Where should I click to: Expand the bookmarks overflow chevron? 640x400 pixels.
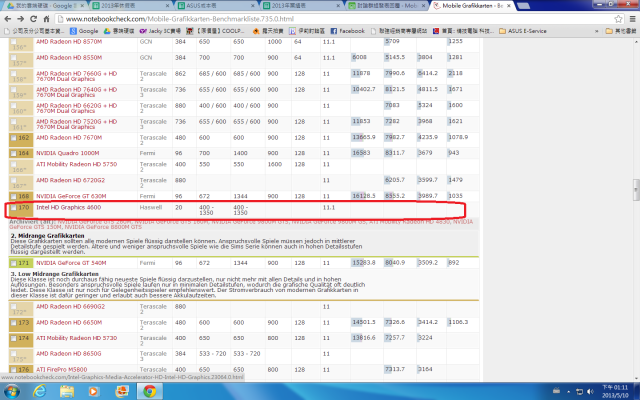(596, 31)
